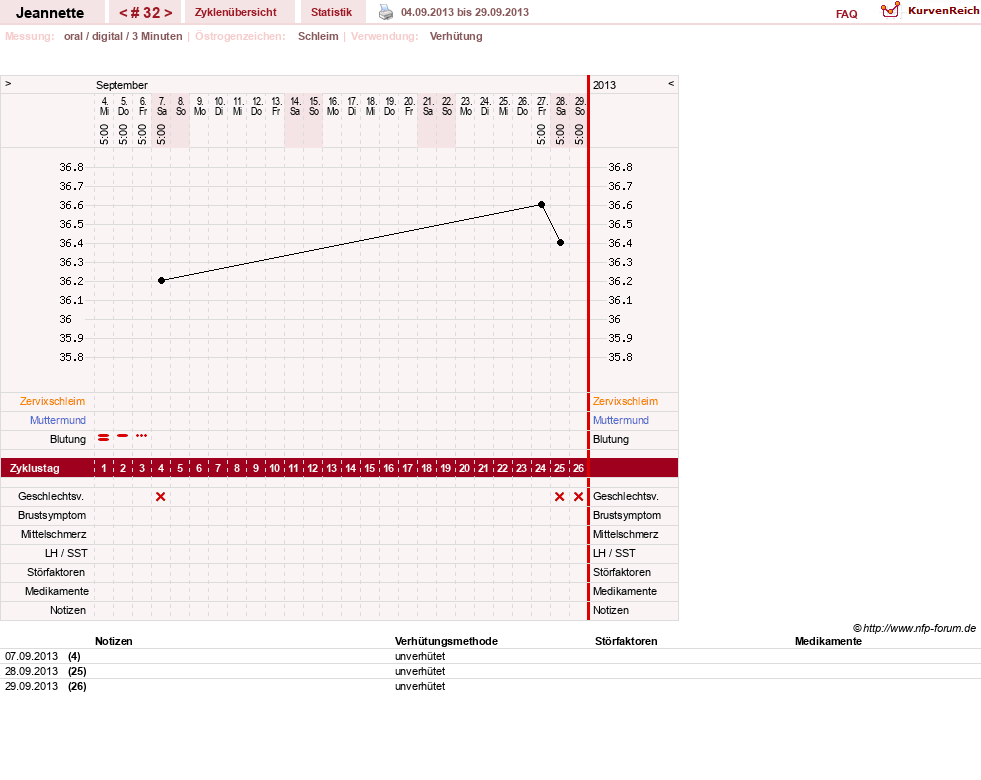This screenshot has height=780, width=981.
Task: Click the left Notizen row label
Action: tap(68, 610)
